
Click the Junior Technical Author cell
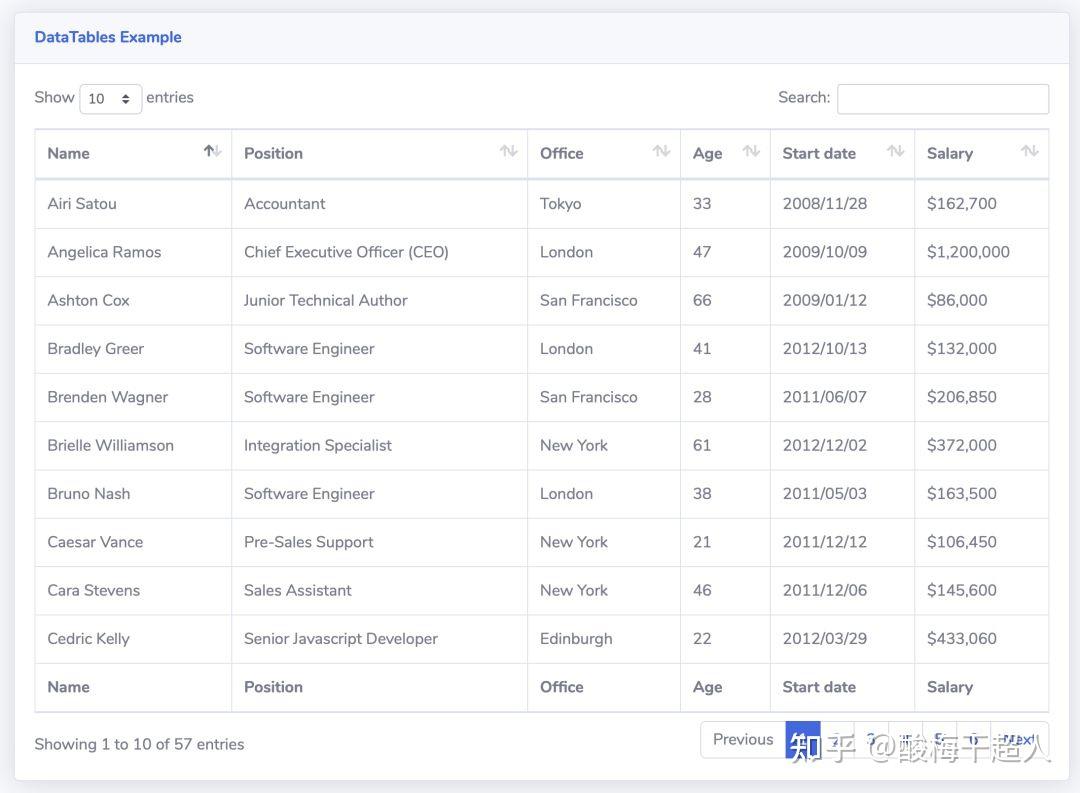[x=325, y=301]
